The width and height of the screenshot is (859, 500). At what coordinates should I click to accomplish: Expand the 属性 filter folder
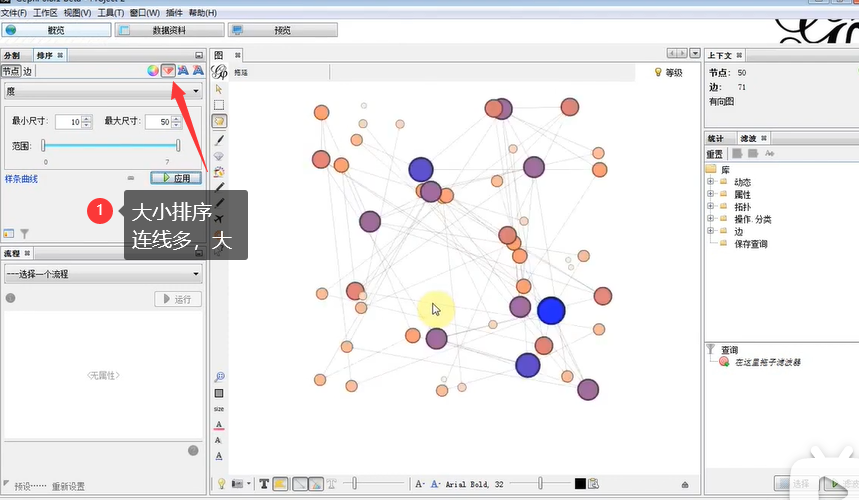pyautogui.click(x=711, y=194)
